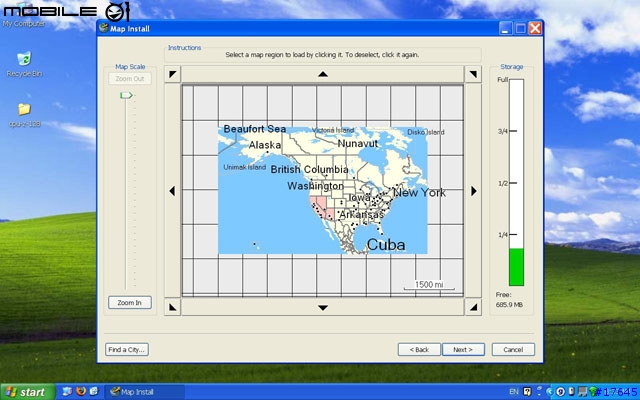Click the Beaufort Sea map label
The image size is (640, 400).
255,129
